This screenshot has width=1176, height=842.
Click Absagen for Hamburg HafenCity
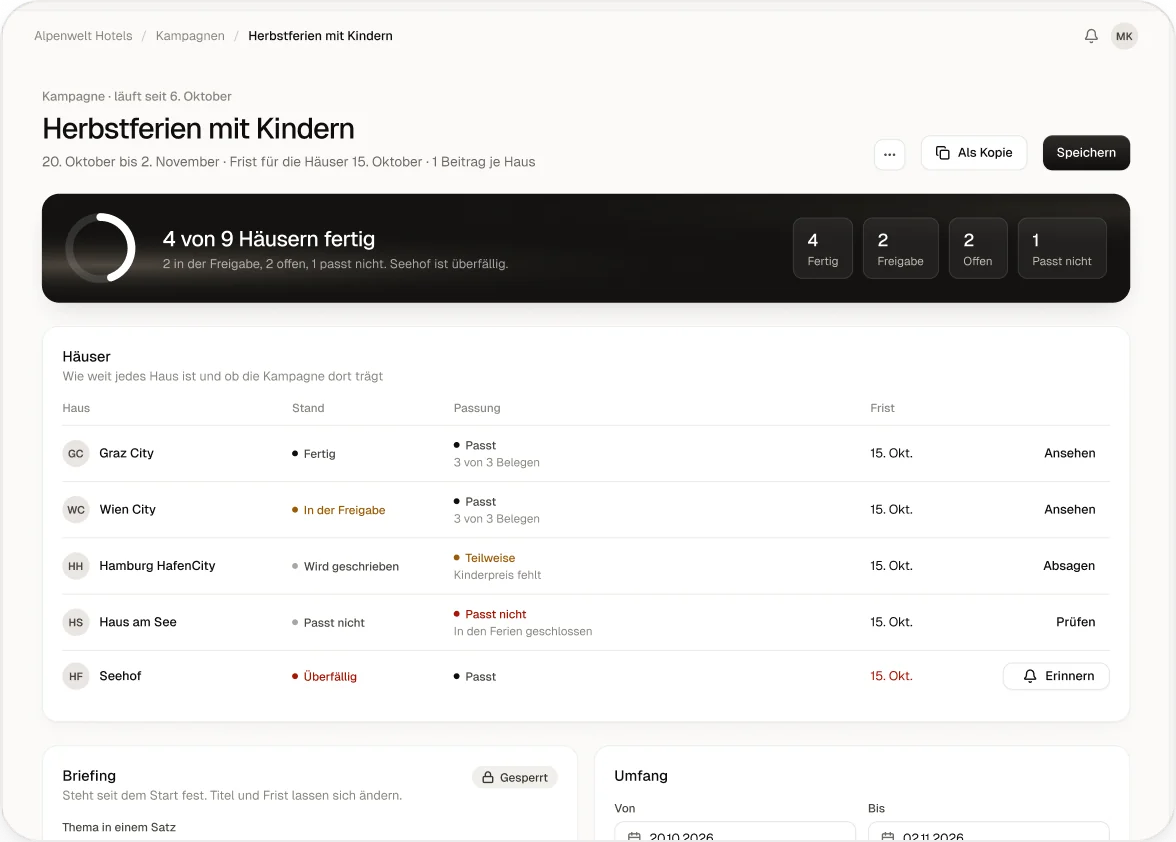pos(1069,565)
